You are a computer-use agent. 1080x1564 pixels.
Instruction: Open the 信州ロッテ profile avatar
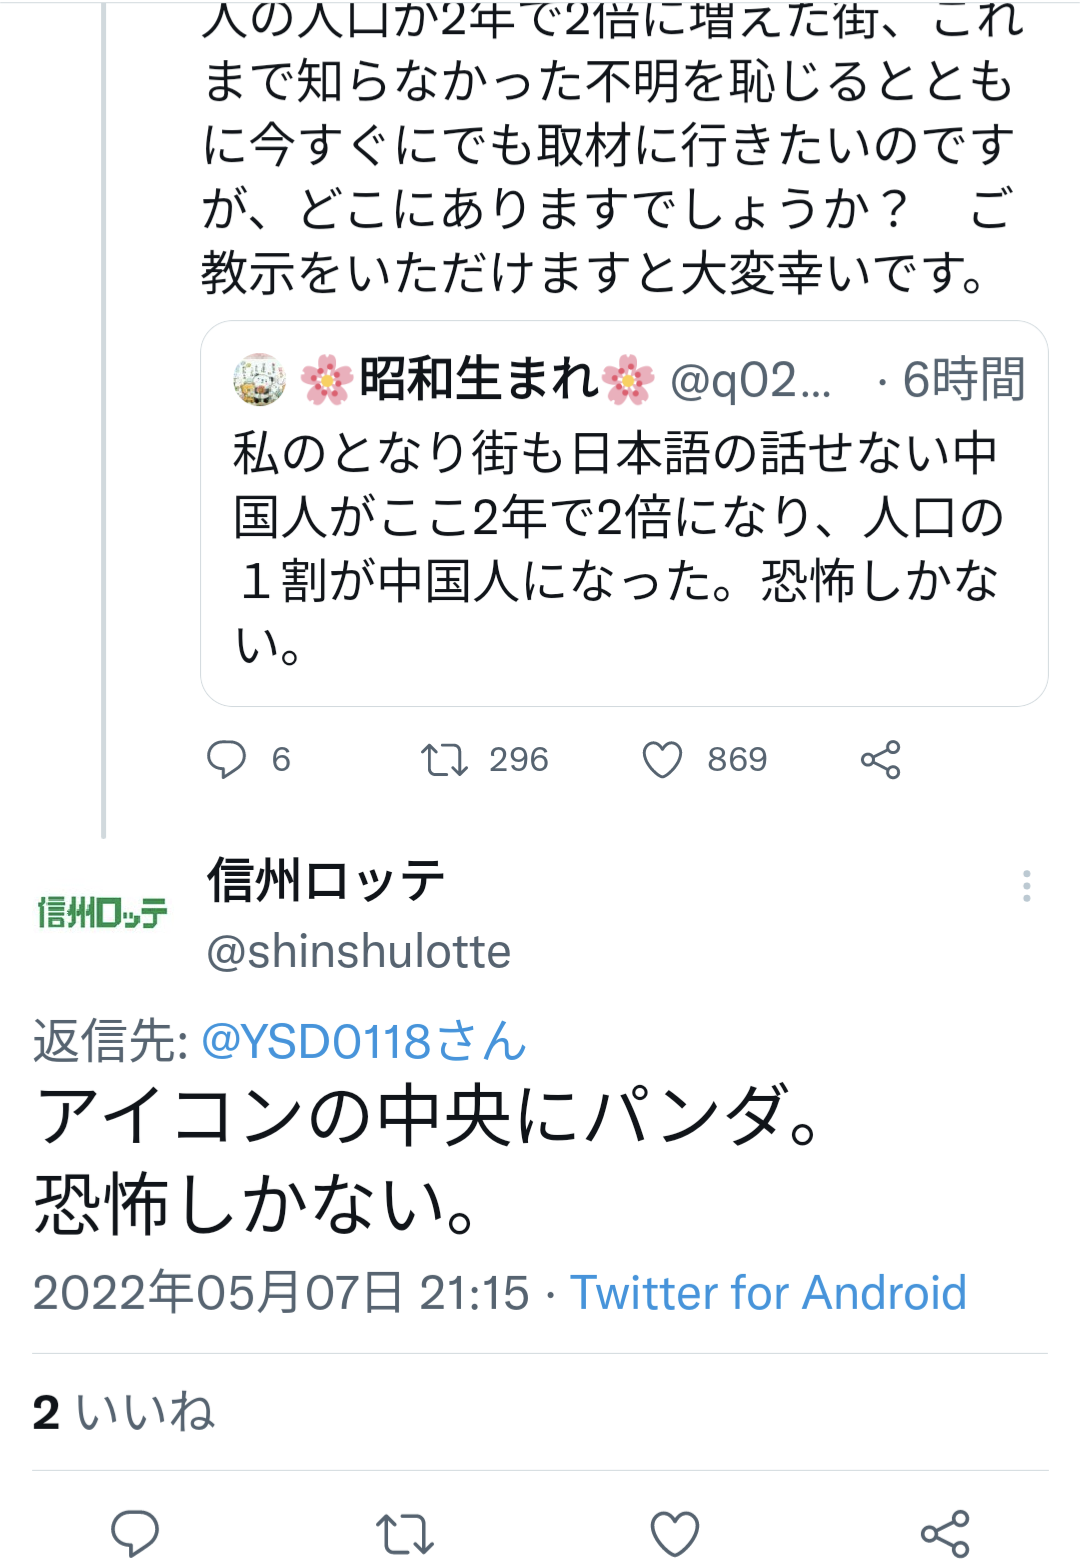tap(102, 912)
